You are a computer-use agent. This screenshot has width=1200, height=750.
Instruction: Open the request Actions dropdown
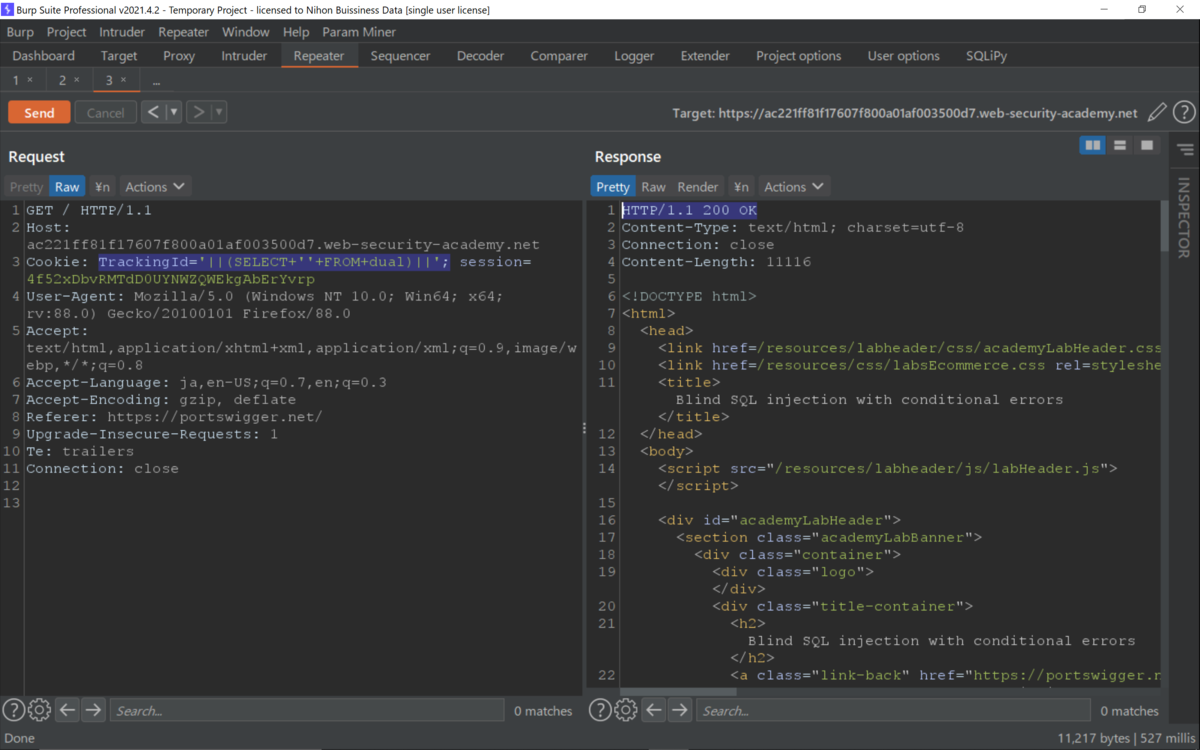[x=155, y=186]
